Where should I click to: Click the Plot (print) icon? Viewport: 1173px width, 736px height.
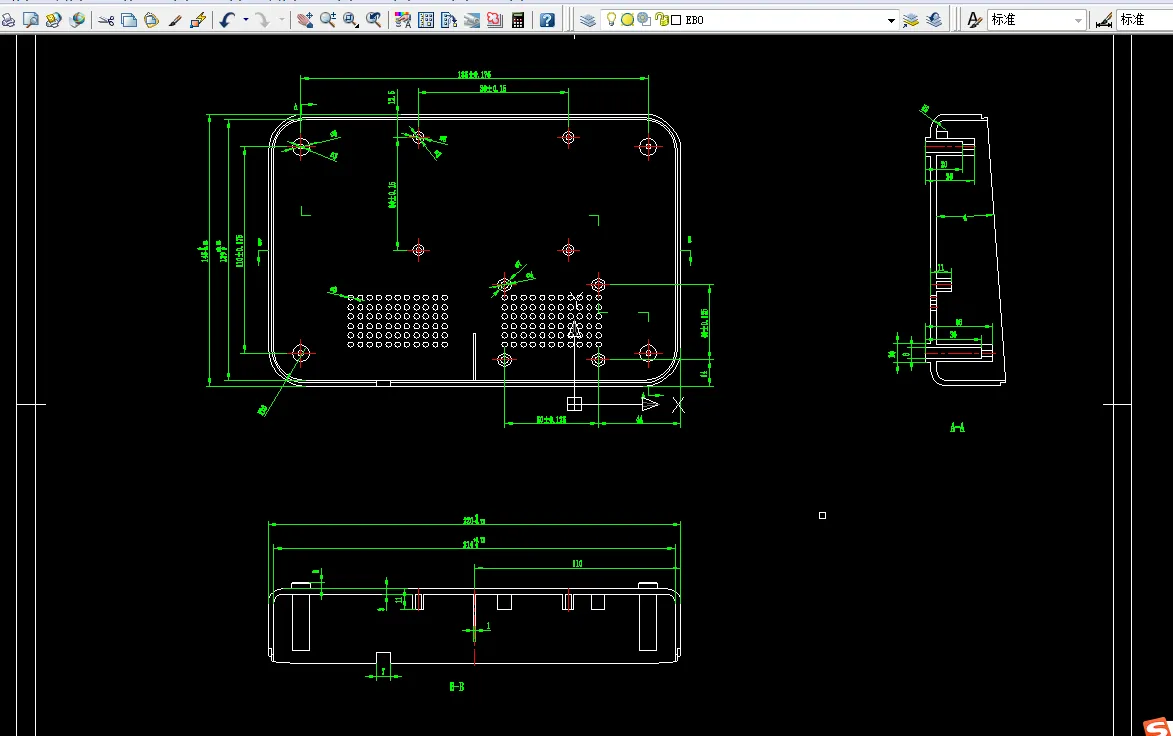coord(8,20)
